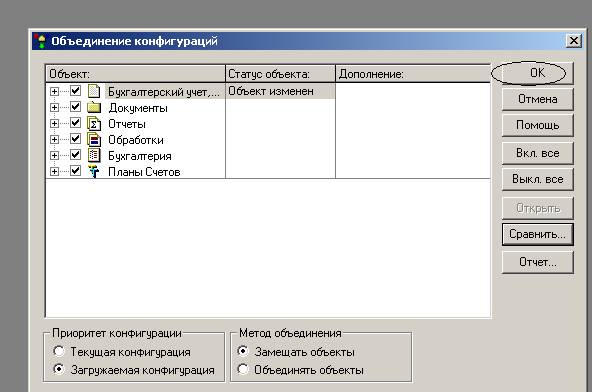This screenshot has width=592, height=392.
Task: Select Текущая конфигурация radio button
Action: pos(59,351)
